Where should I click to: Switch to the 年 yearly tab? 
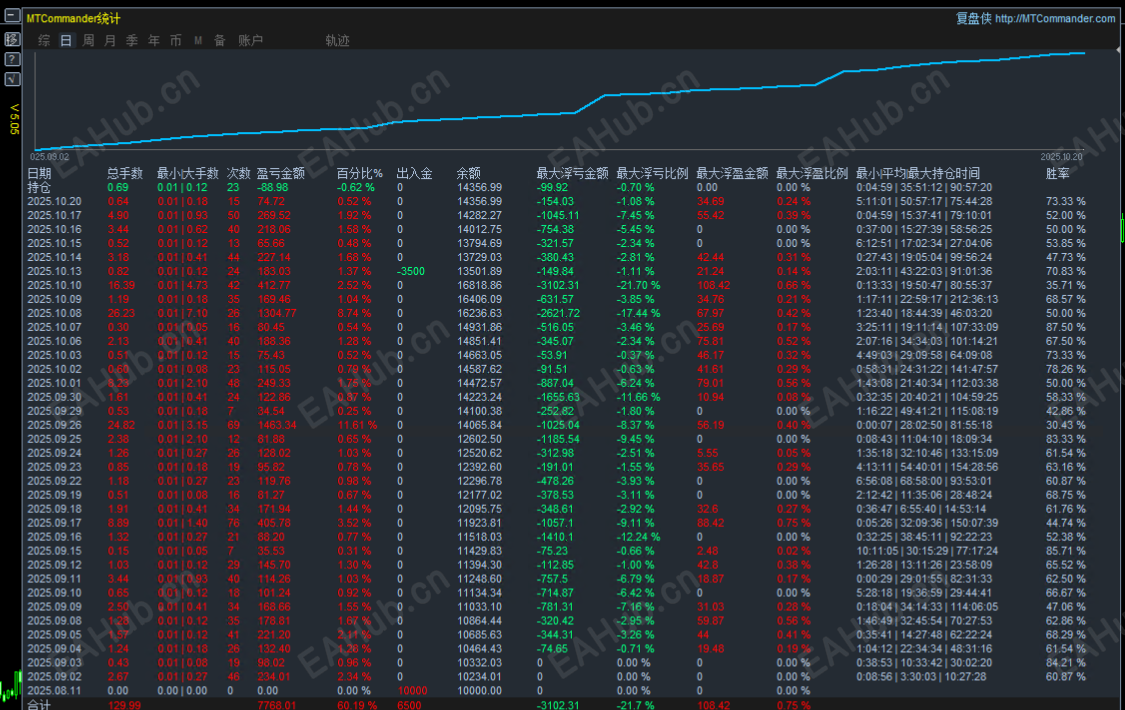click(154, 41)
